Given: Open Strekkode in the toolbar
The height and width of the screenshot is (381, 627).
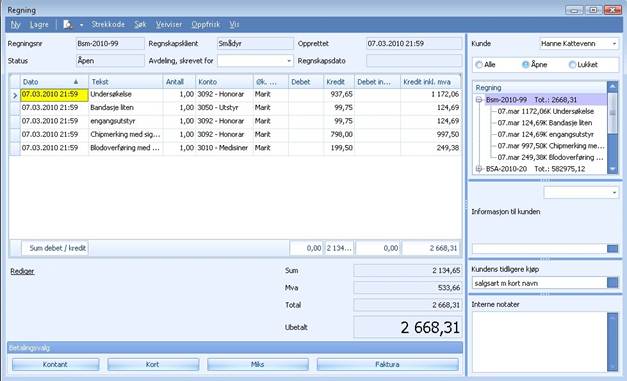Looking at the screenshot, I should tap(108, 24).
